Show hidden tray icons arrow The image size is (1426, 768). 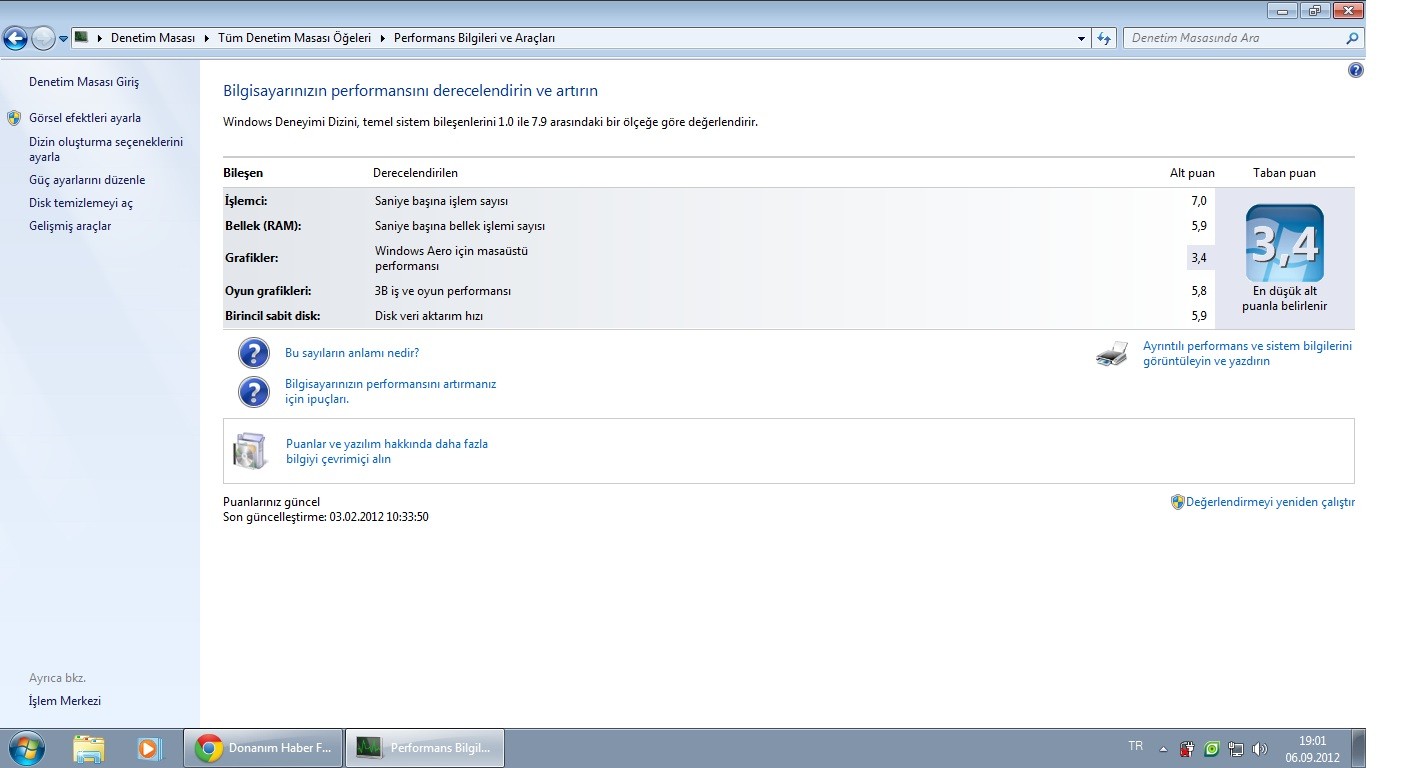click(1163, 748)
